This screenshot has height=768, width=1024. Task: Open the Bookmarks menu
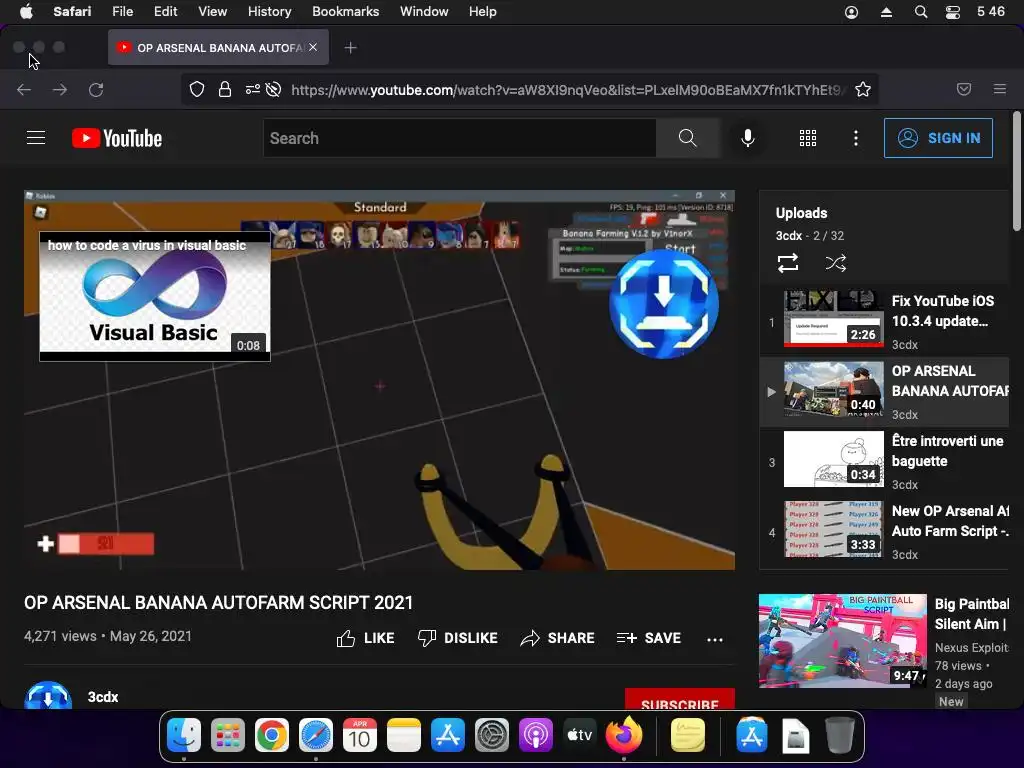pos(345,11)
